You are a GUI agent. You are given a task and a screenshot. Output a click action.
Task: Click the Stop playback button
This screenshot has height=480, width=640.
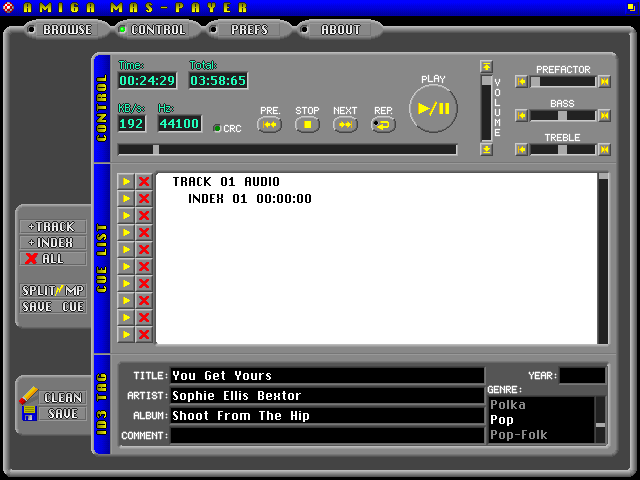tap(307, 125)
